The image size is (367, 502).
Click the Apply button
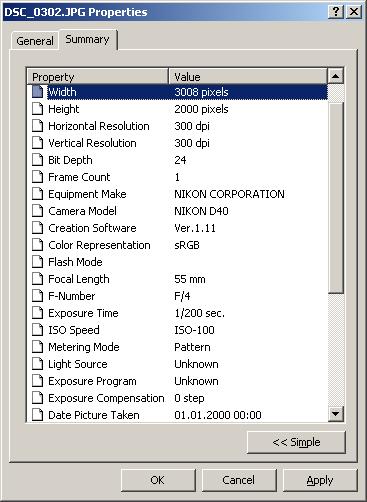pos(320,480)
